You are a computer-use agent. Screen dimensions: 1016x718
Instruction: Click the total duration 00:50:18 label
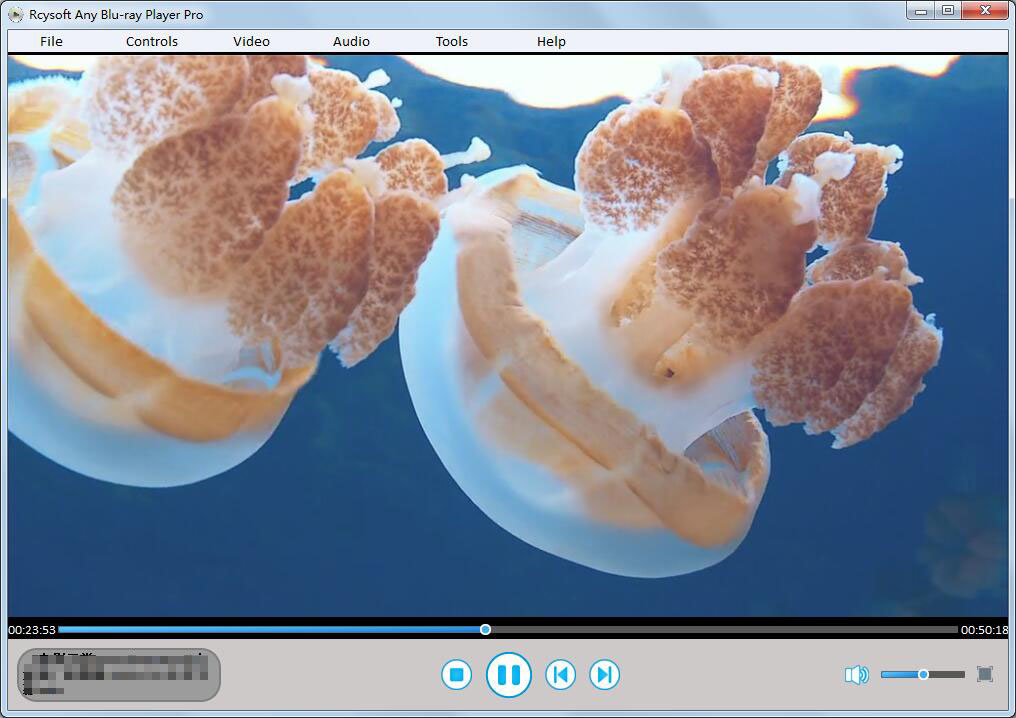pyautogui.click(x=984, y=630)
